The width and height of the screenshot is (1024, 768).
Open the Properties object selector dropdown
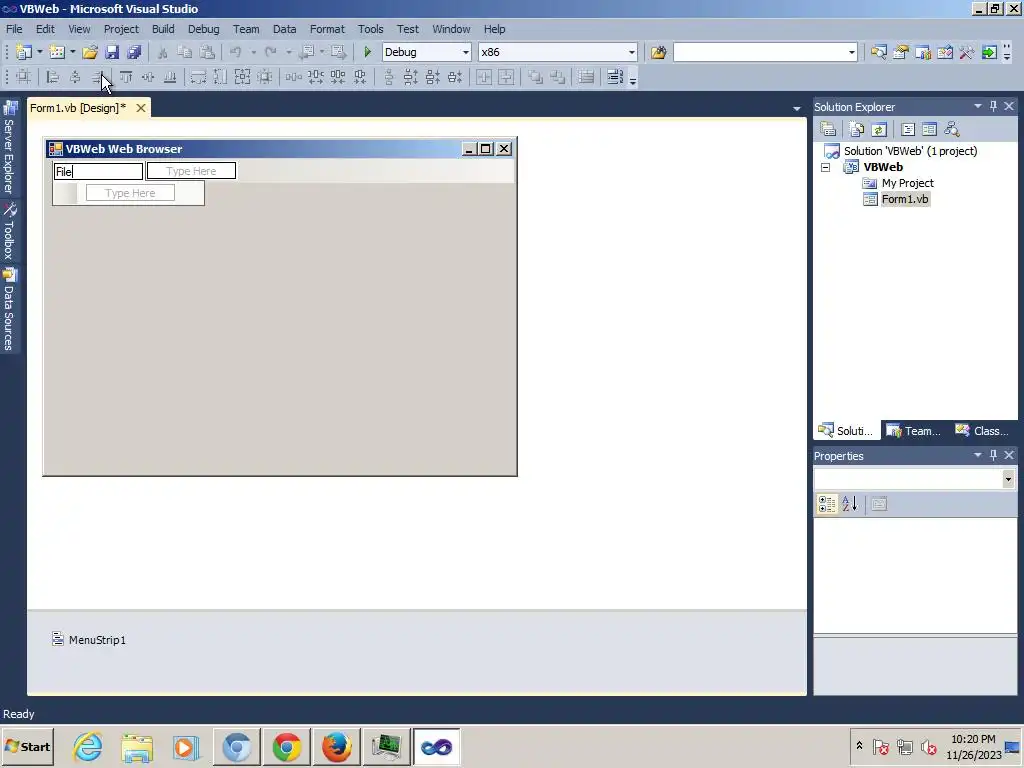(1008, 479)
